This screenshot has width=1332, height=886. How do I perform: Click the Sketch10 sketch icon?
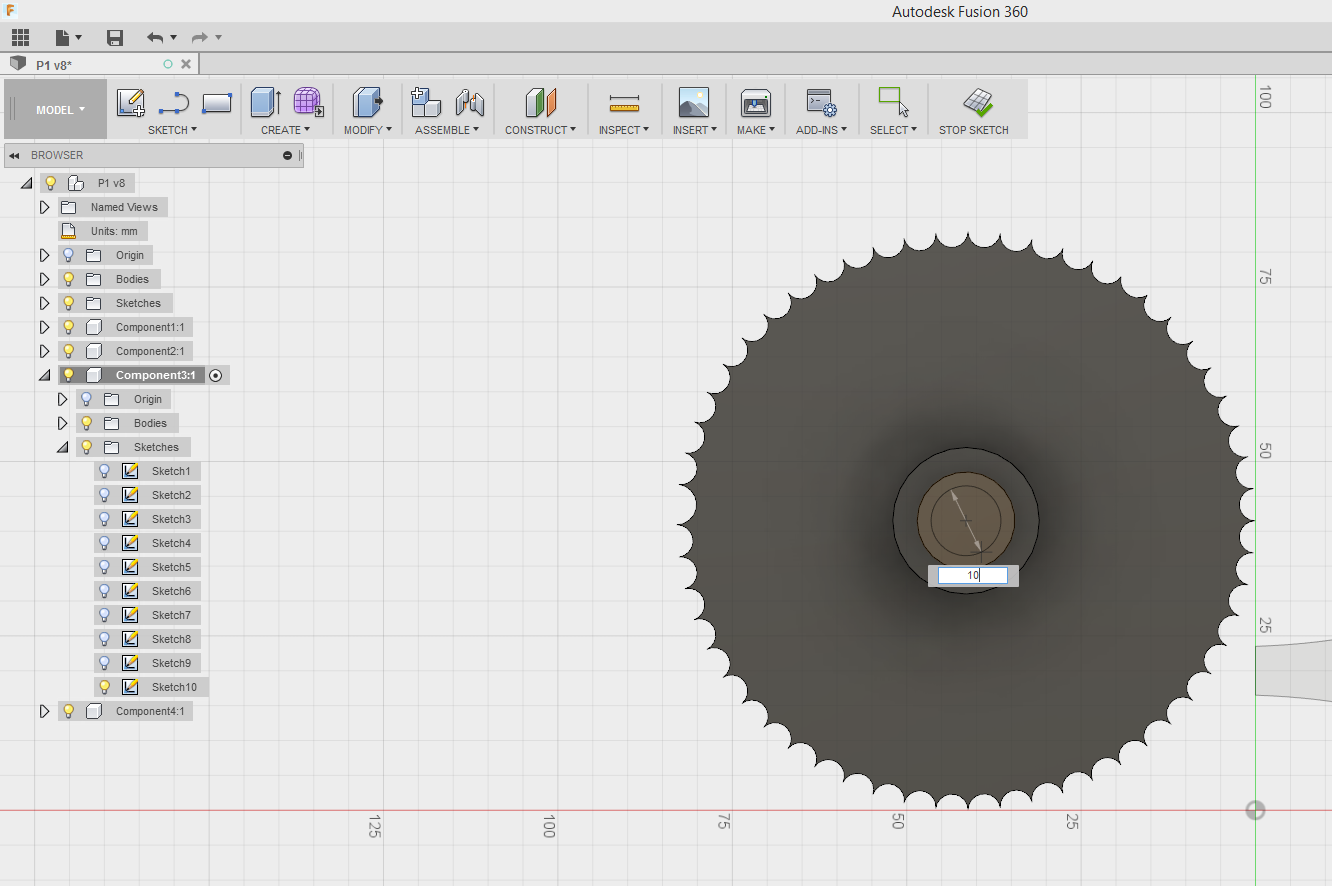[x=130, y=687]
